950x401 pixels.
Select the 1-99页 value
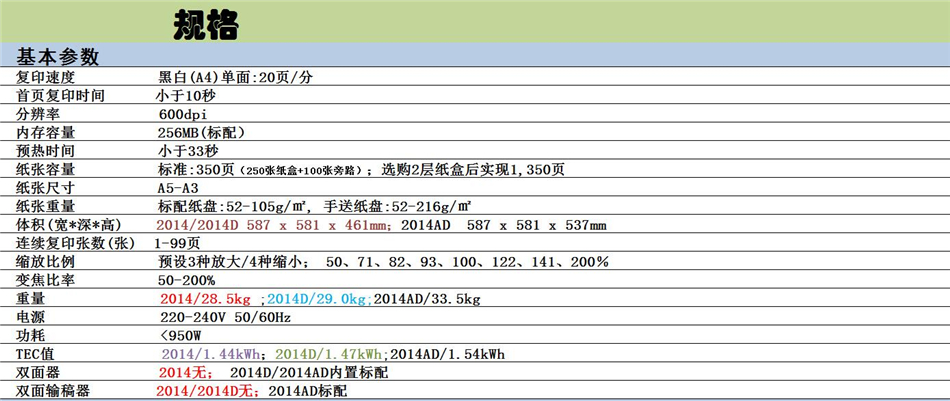[x=178, y=244]
